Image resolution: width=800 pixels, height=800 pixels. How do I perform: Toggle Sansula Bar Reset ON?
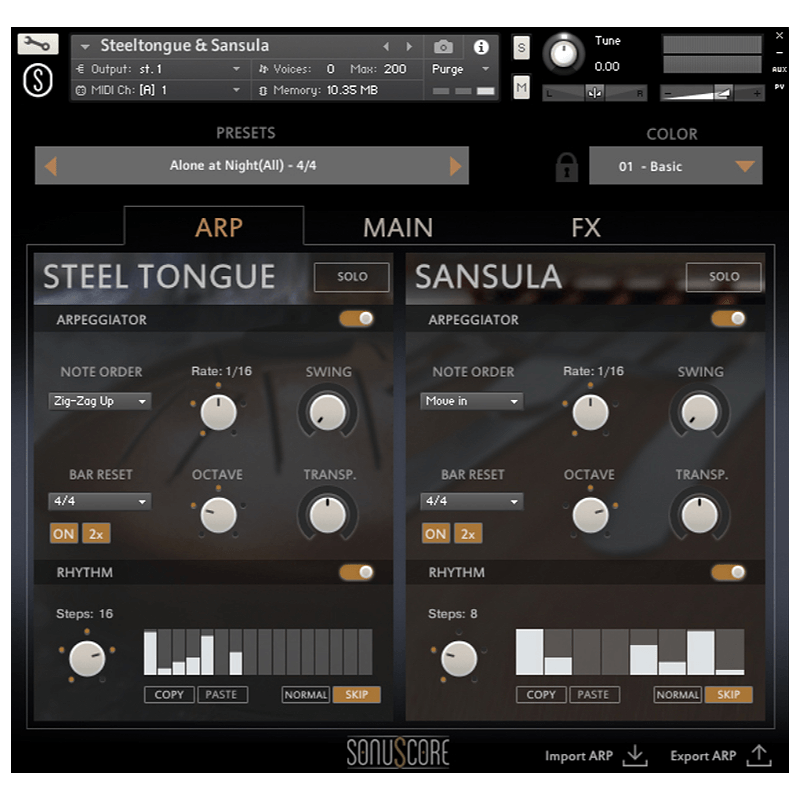[436, 534]
